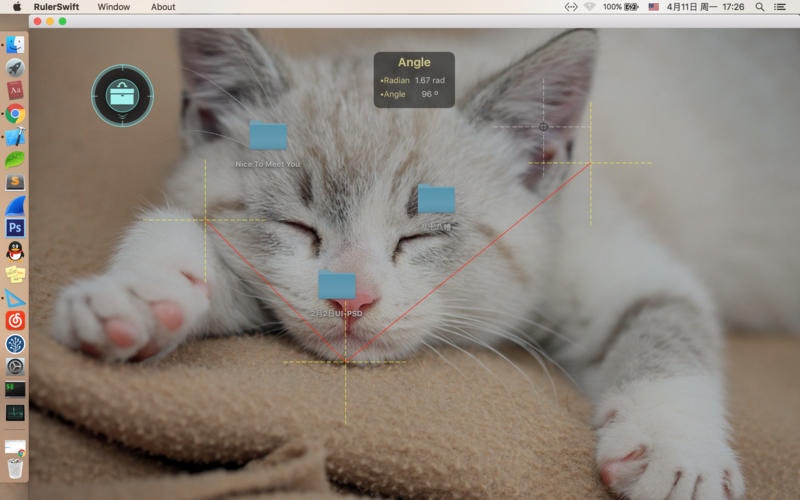Click the RulerSwift triangle ruler dock icon

(15, 298)
